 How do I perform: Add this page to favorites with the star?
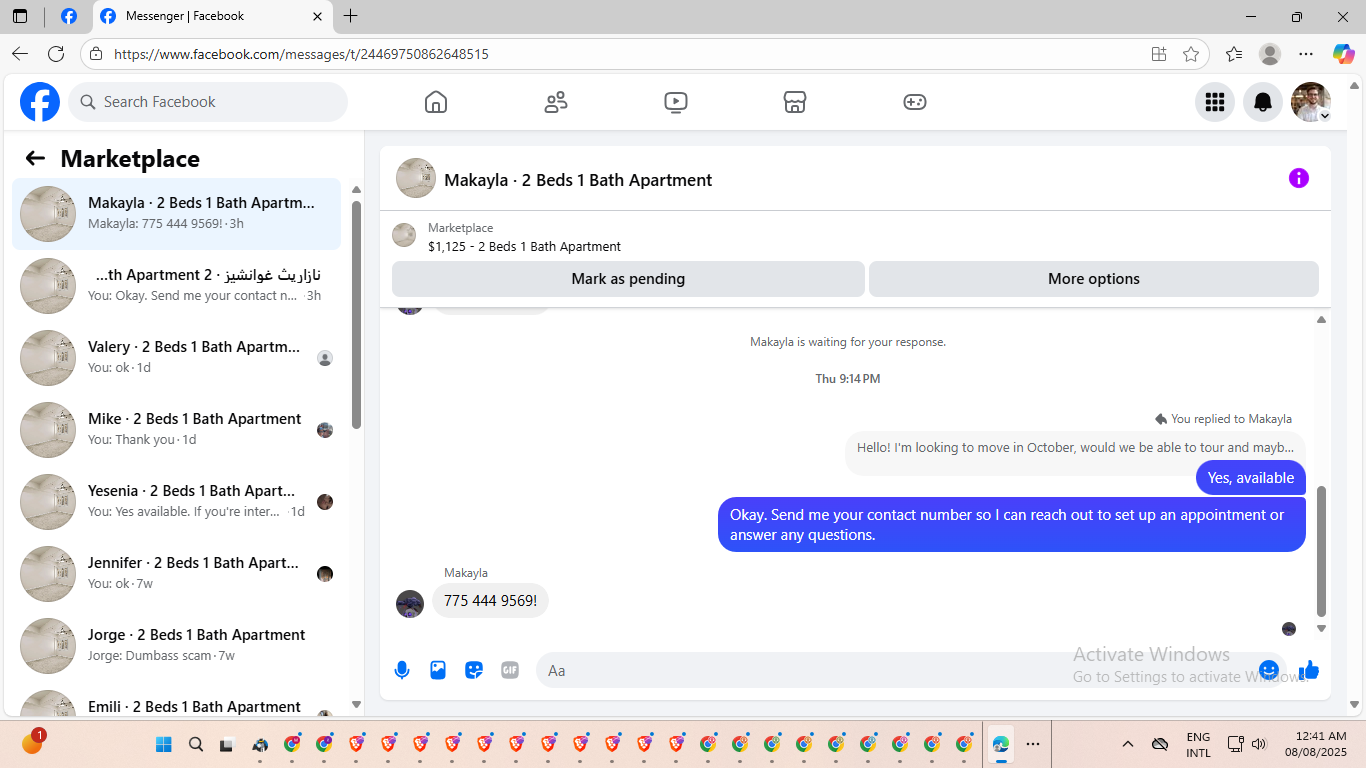[1191, 54]
